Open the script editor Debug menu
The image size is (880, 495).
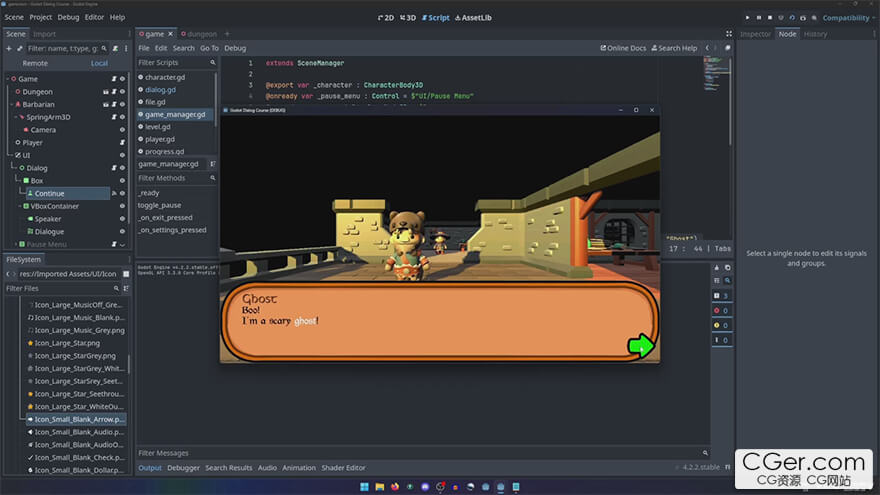(235, 48)
